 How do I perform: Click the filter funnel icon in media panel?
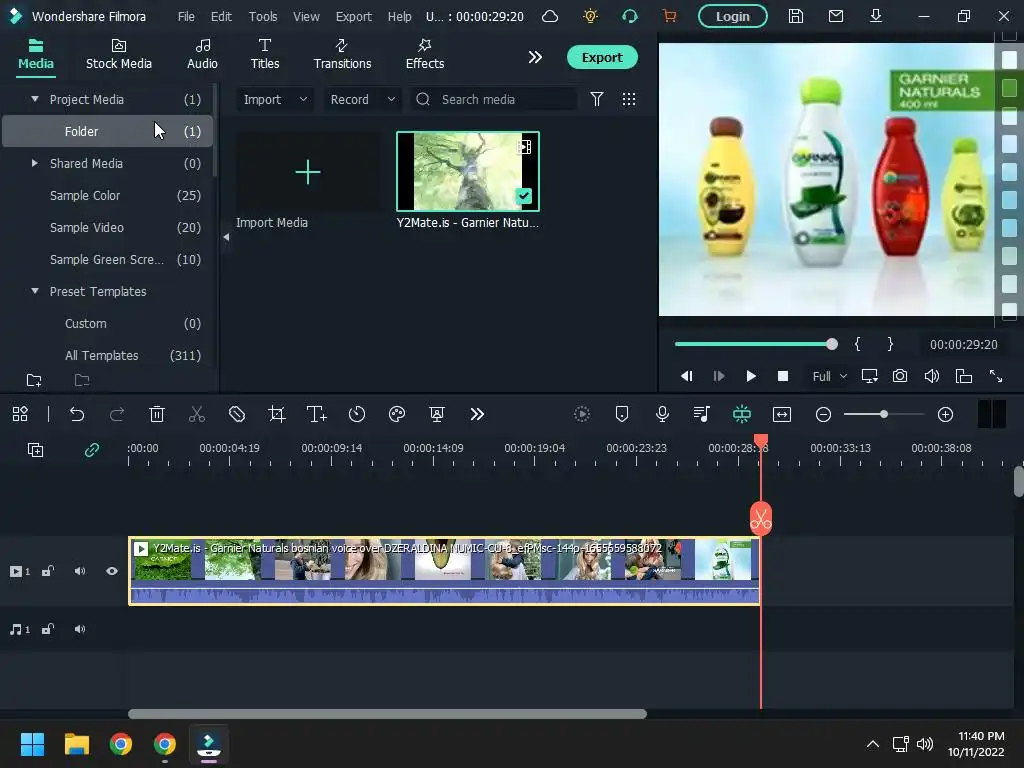[597, 99]
